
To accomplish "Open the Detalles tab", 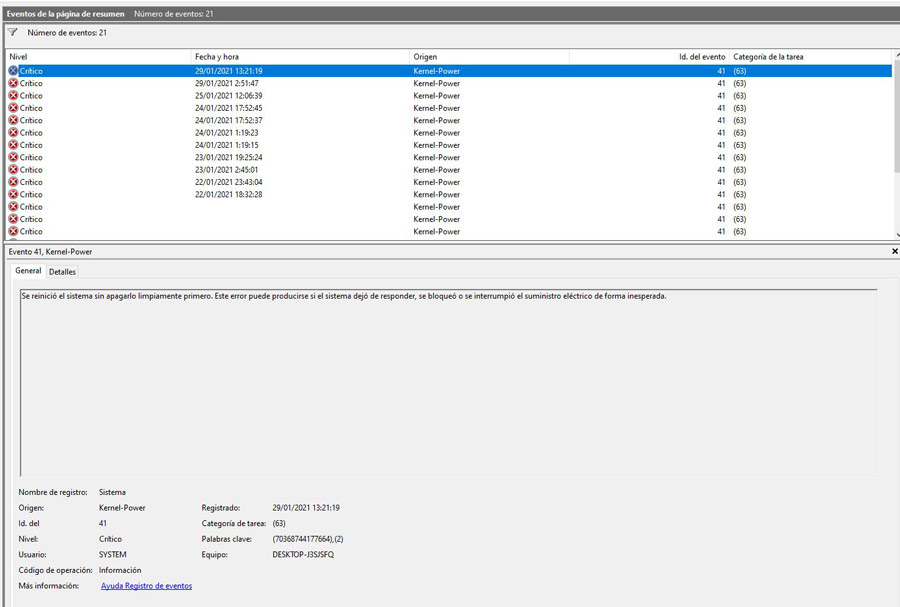I will tap(62, 271).
